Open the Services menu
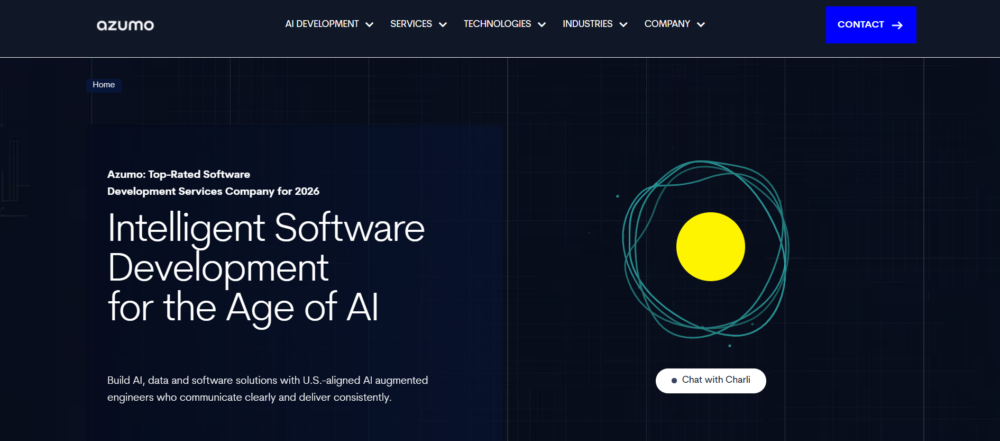This screenshot has width=1000, height=441. tap(411, 24)
